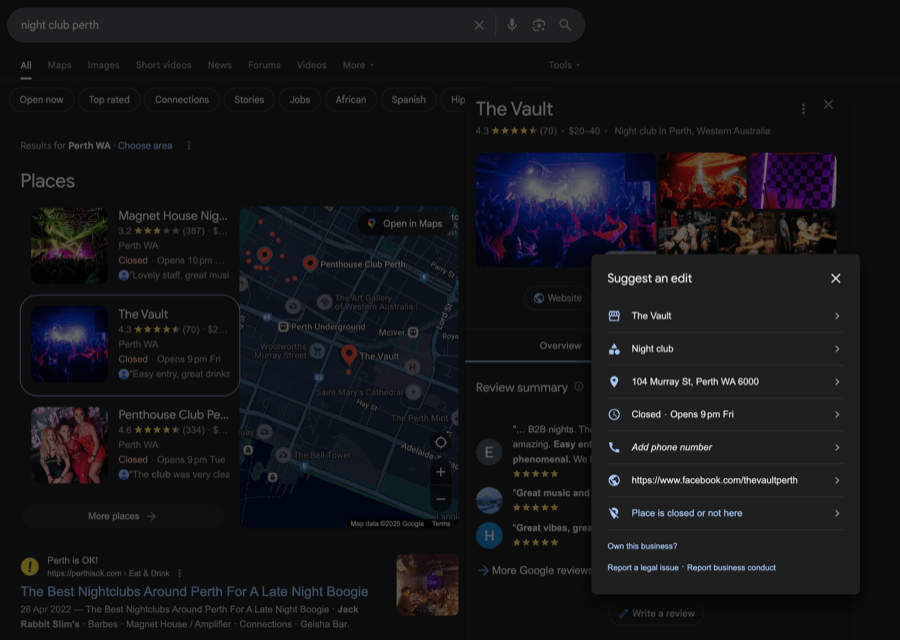
Task: Select Penthouse Club Perth map pin
Action: (310, 263)
